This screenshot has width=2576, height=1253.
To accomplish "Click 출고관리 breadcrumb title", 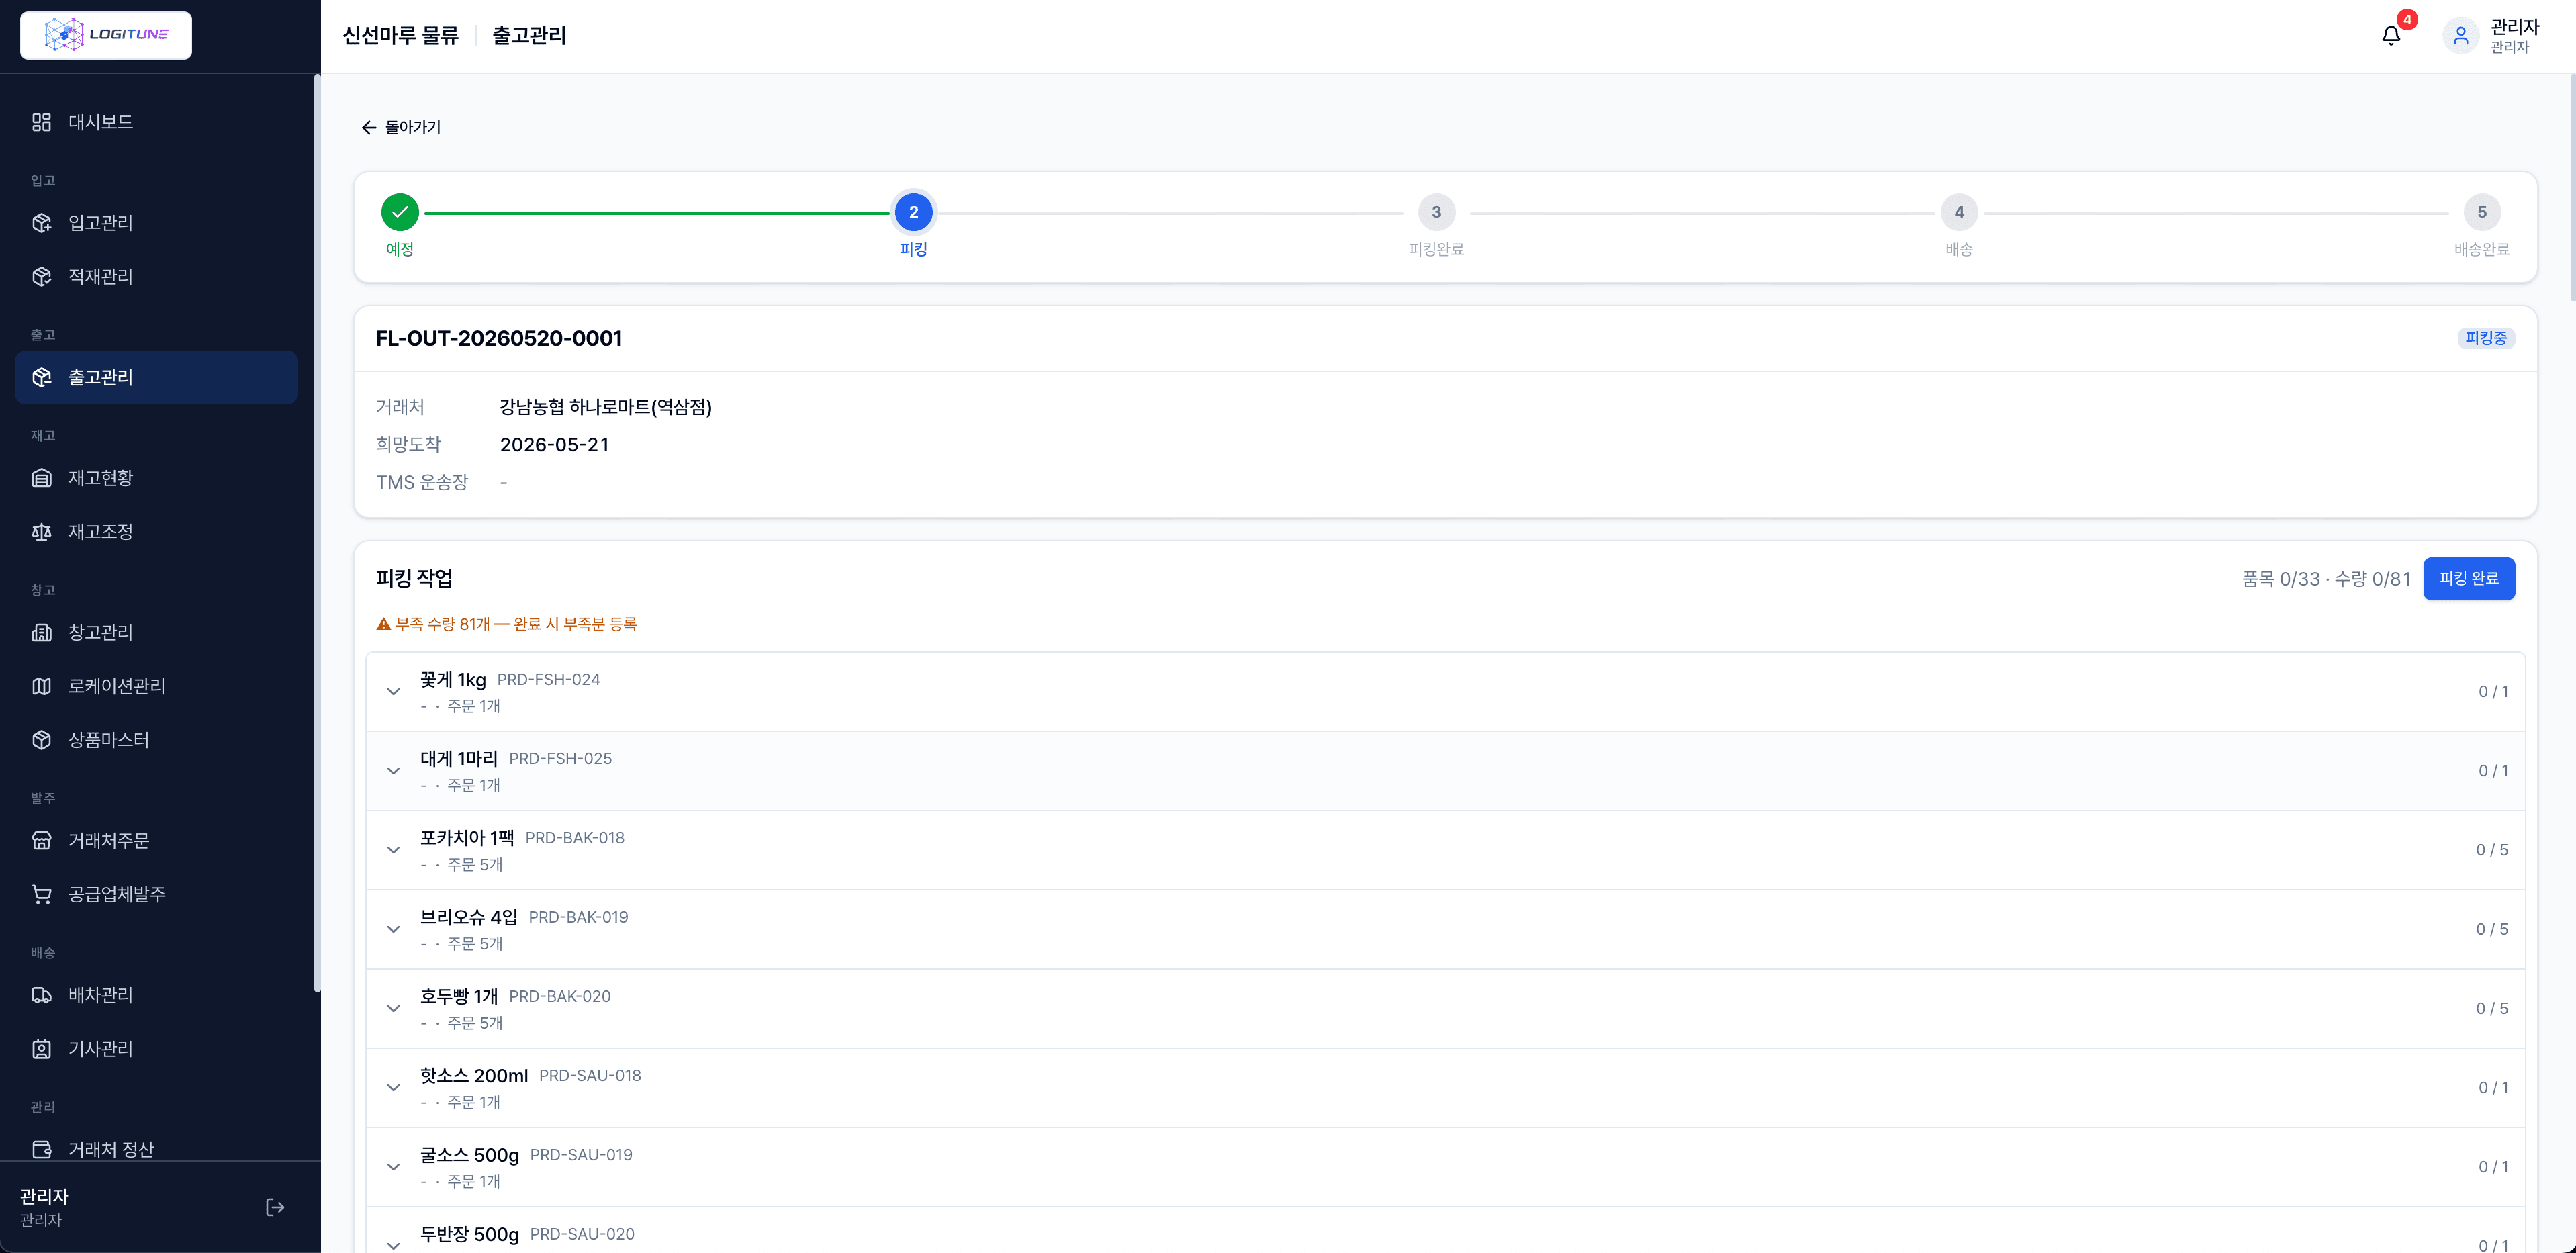I will click(x=529, y=36).
